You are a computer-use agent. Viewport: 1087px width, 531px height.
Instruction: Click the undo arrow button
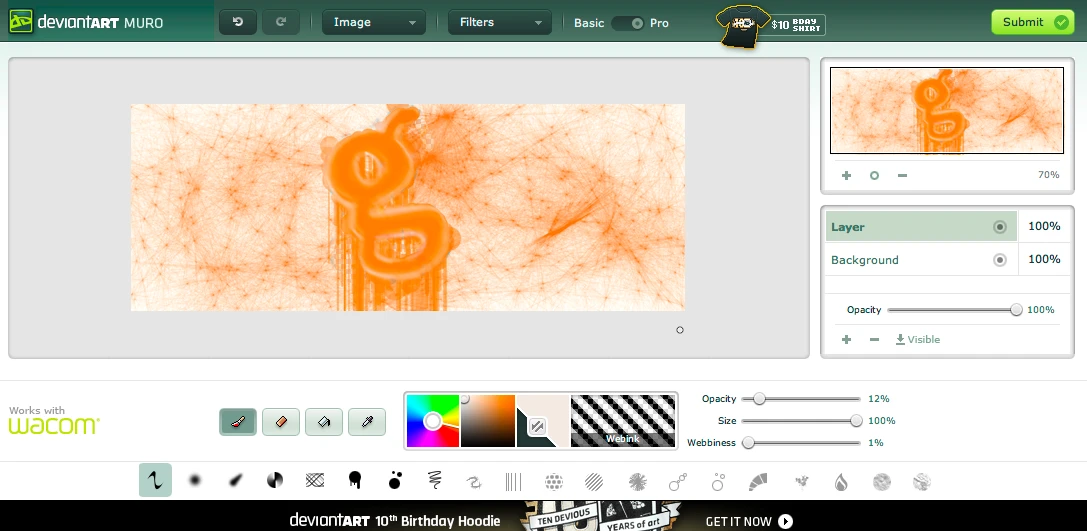click(238, 22)
